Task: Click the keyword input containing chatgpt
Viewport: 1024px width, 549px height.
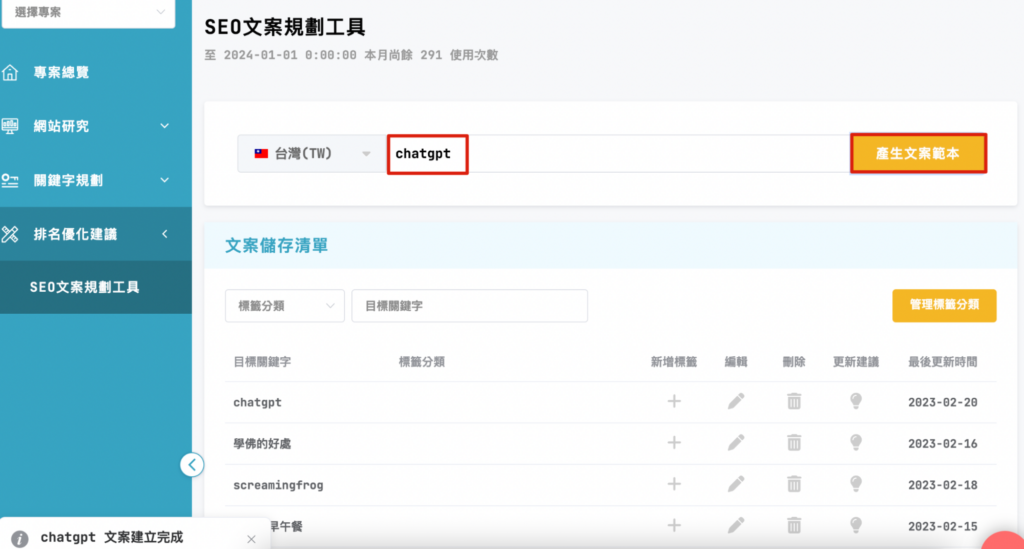Action: (x=617, y=154)
